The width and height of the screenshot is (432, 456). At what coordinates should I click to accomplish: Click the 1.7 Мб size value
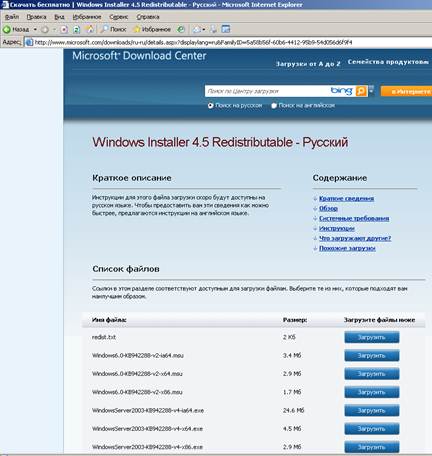point(292,392)
